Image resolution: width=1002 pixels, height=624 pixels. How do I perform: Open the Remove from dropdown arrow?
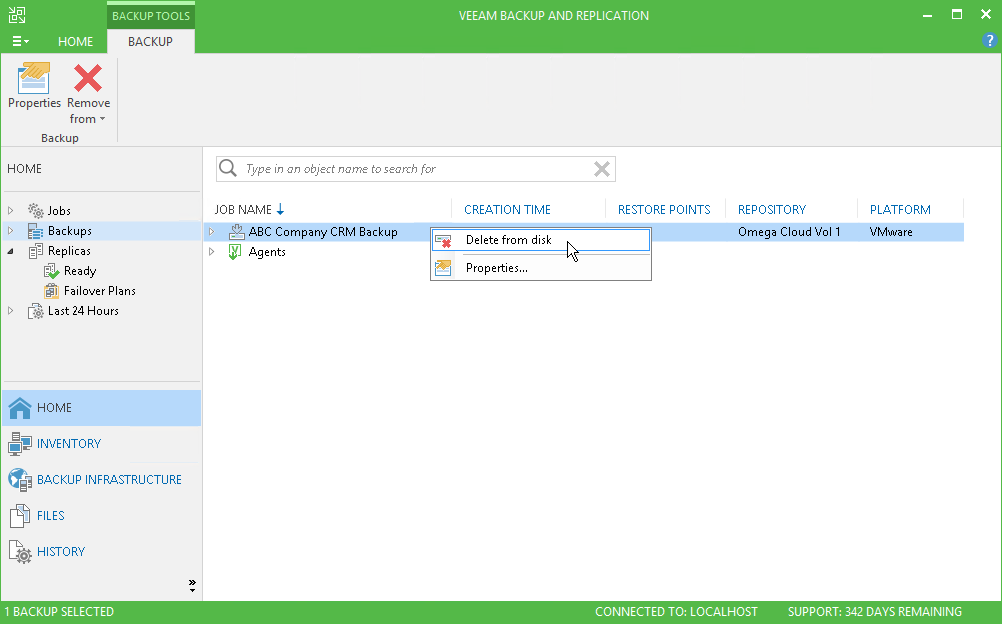point(102,119)
